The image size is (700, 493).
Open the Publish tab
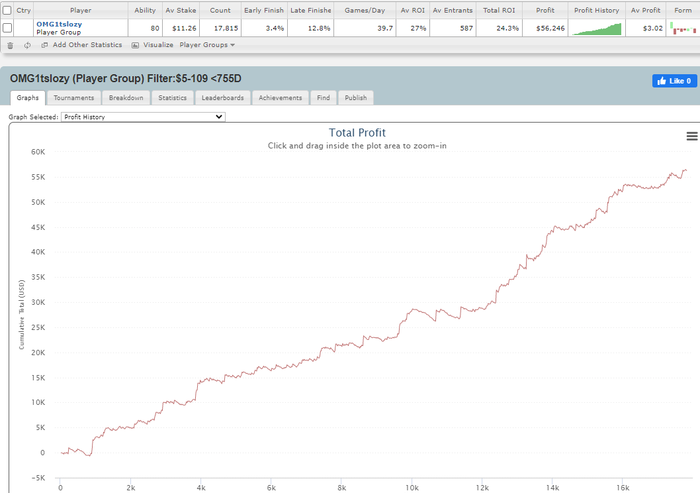click(x=355, y=98)
